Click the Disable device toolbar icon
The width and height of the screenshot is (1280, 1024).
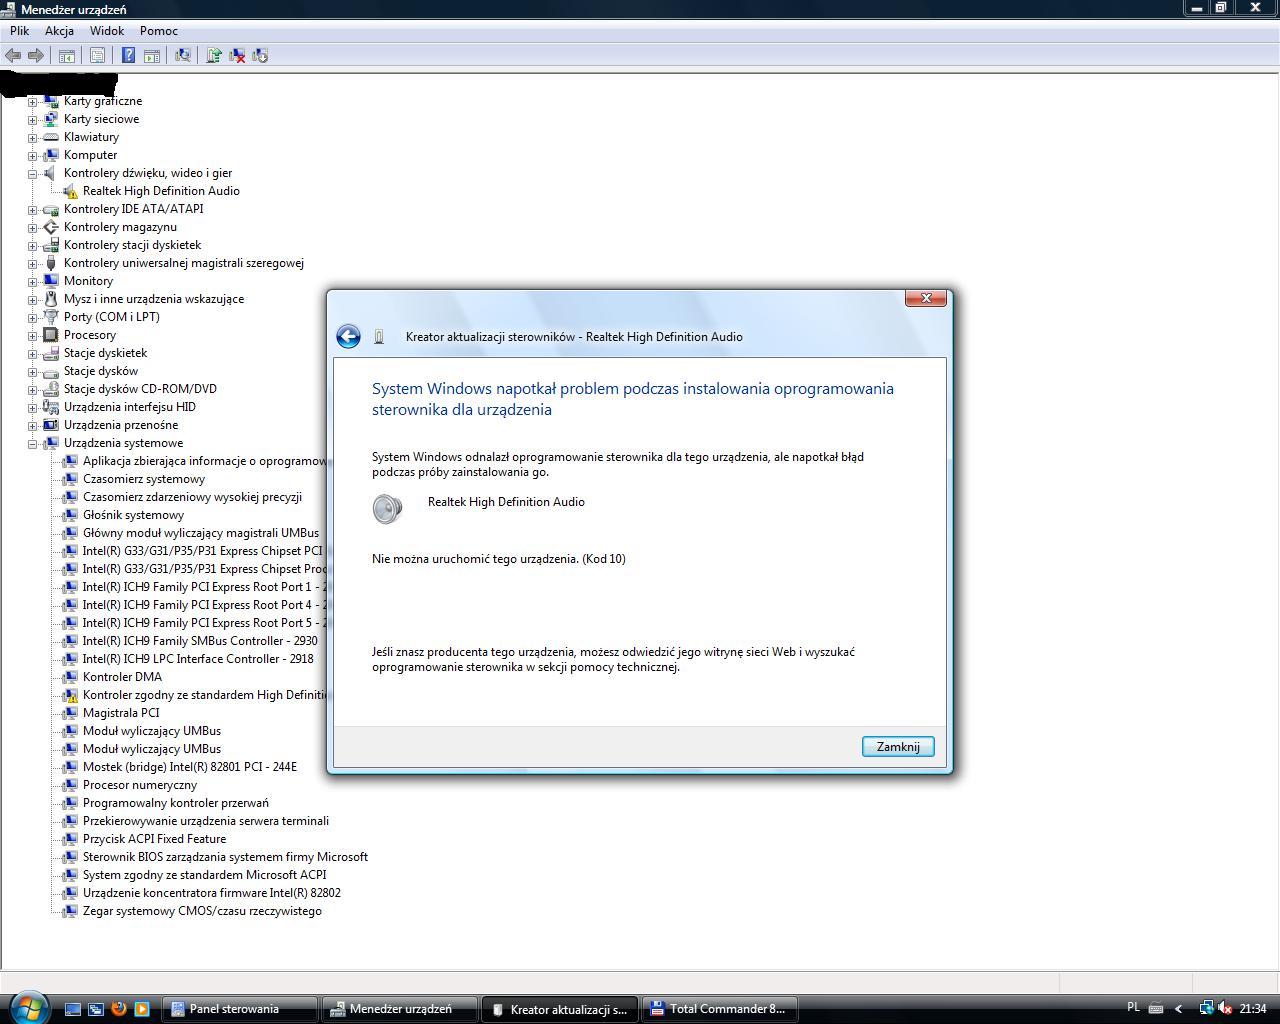260,56
